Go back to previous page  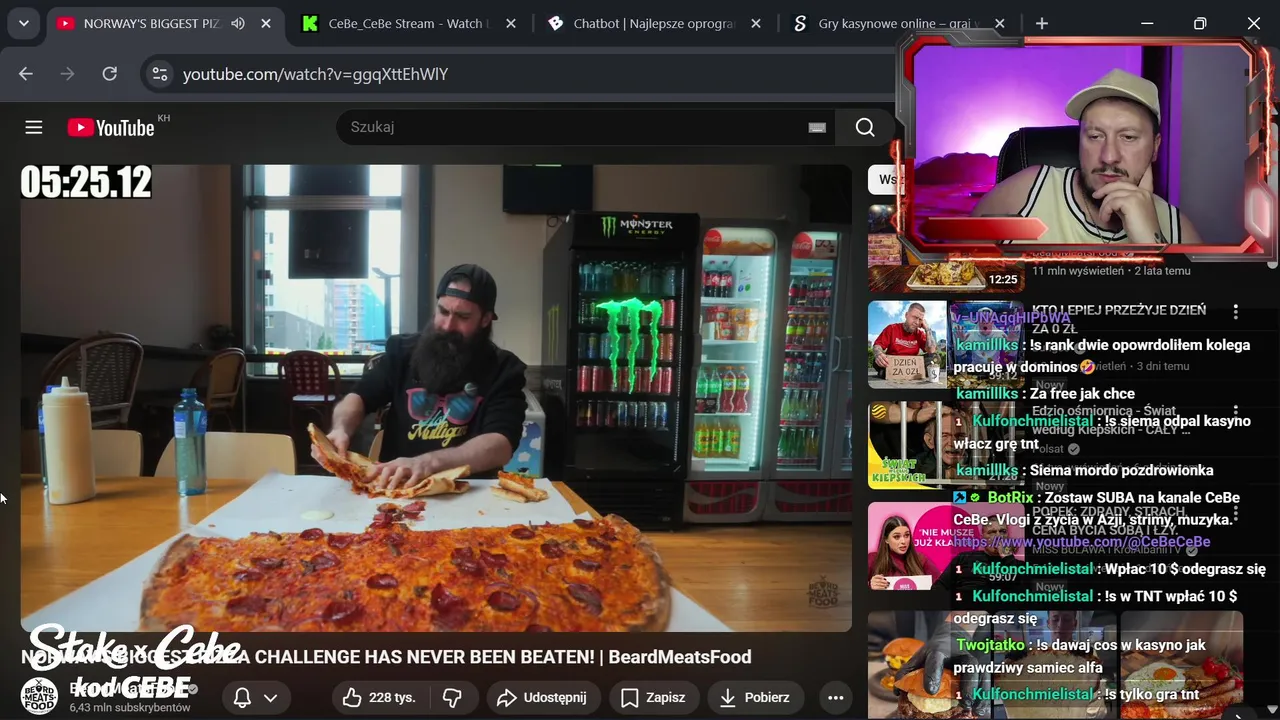tap(26, 74)
